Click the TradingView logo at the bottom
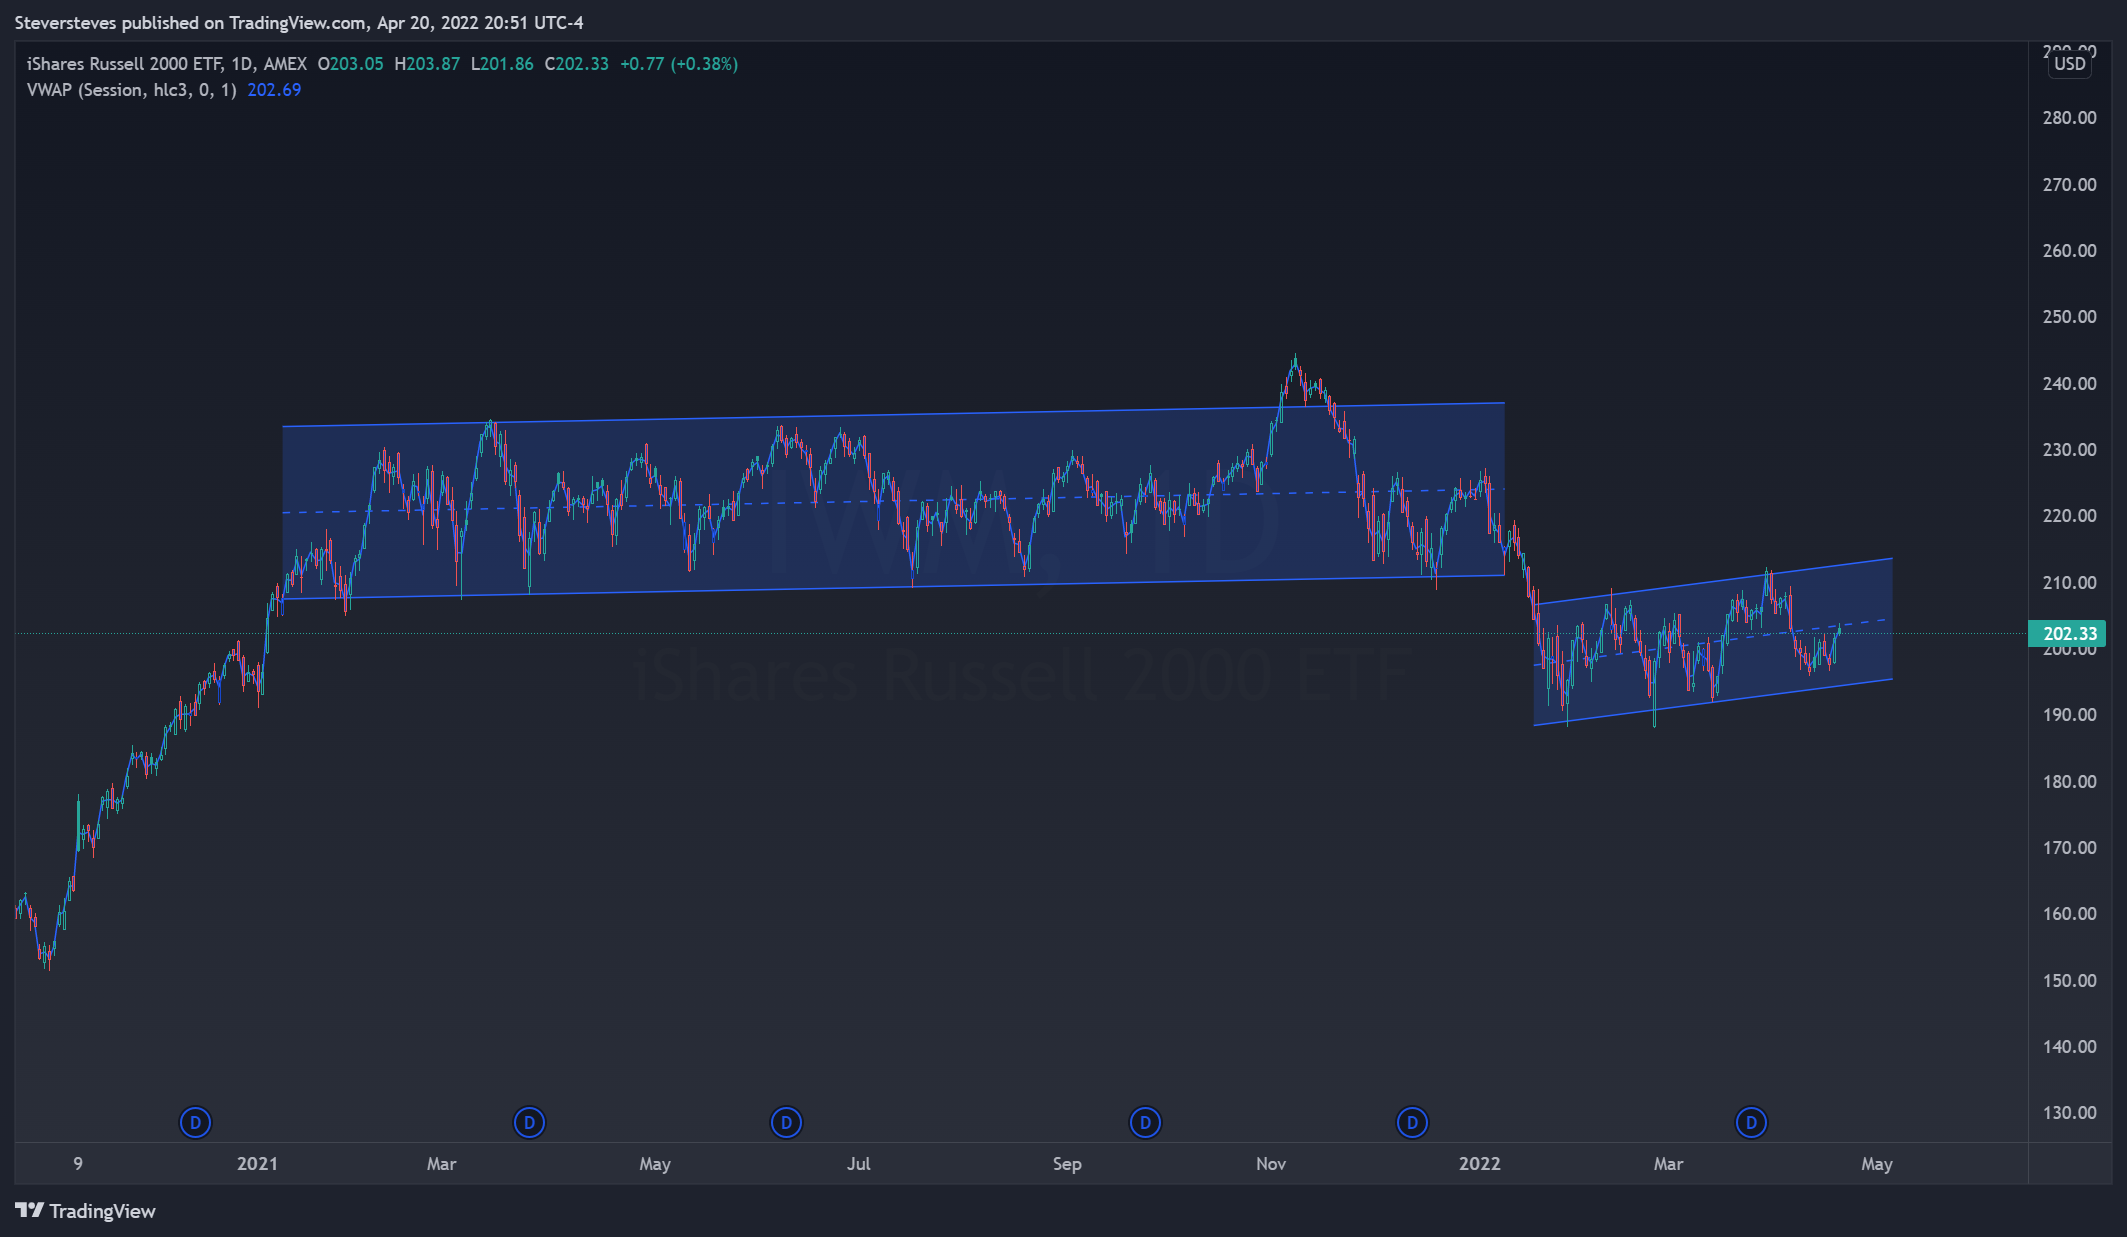The height and width of the screenshot is (1237, 2127). pos(86,1211)
